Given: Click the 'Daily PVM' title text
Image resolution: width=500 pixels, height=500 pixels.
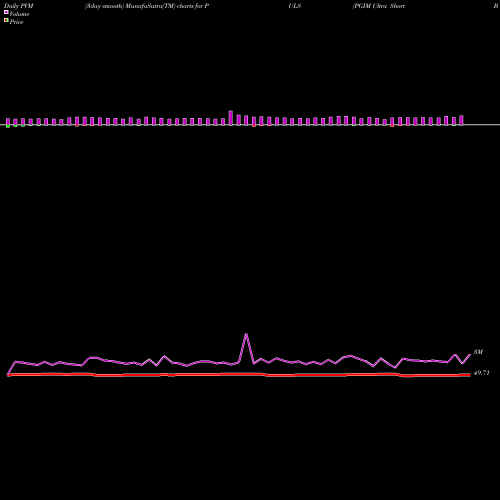Looking at the screenshot, I should [x=19, y=6].
